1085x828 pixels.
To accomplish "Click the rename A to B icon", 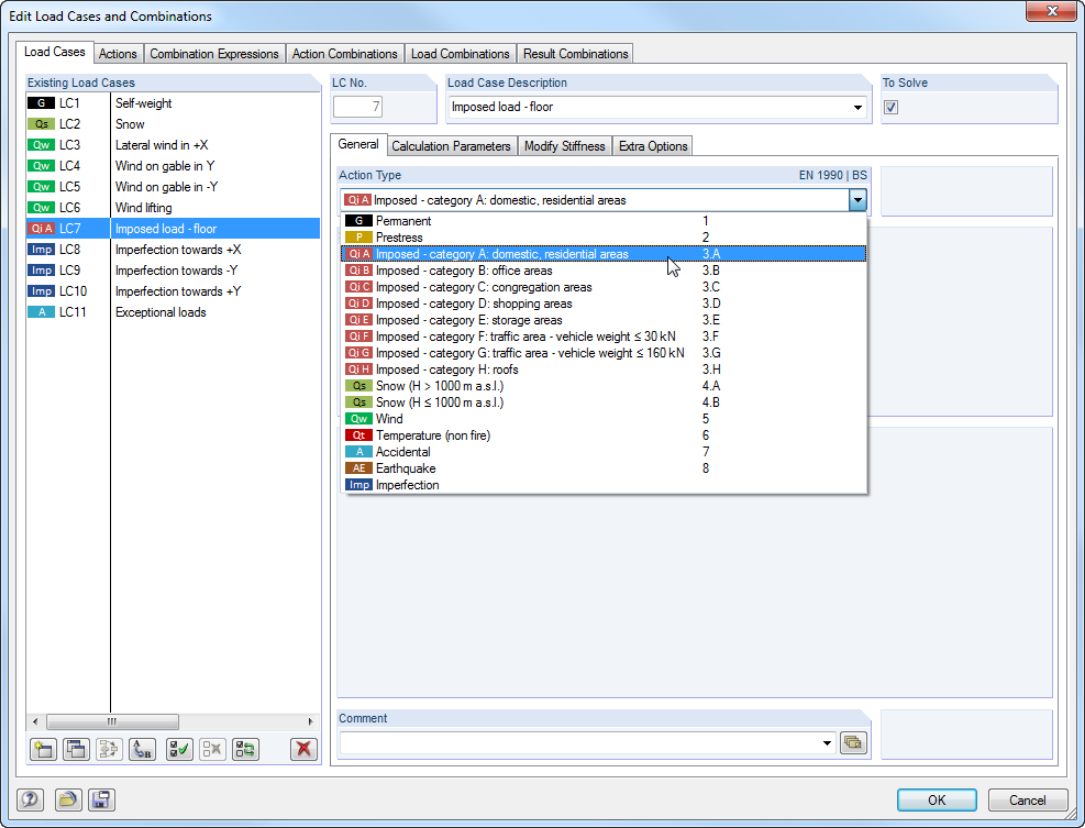I will 143,749.
